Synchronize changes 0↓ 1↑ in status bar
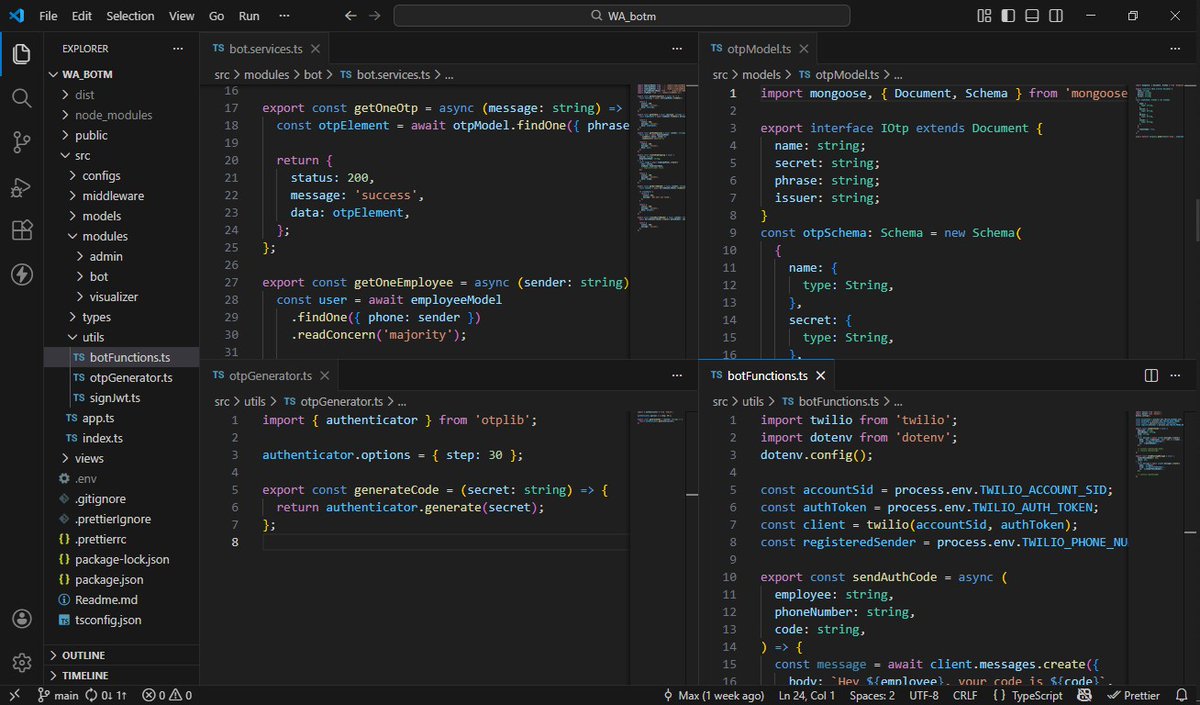The image size is (1200, 705). click(107, 695)
